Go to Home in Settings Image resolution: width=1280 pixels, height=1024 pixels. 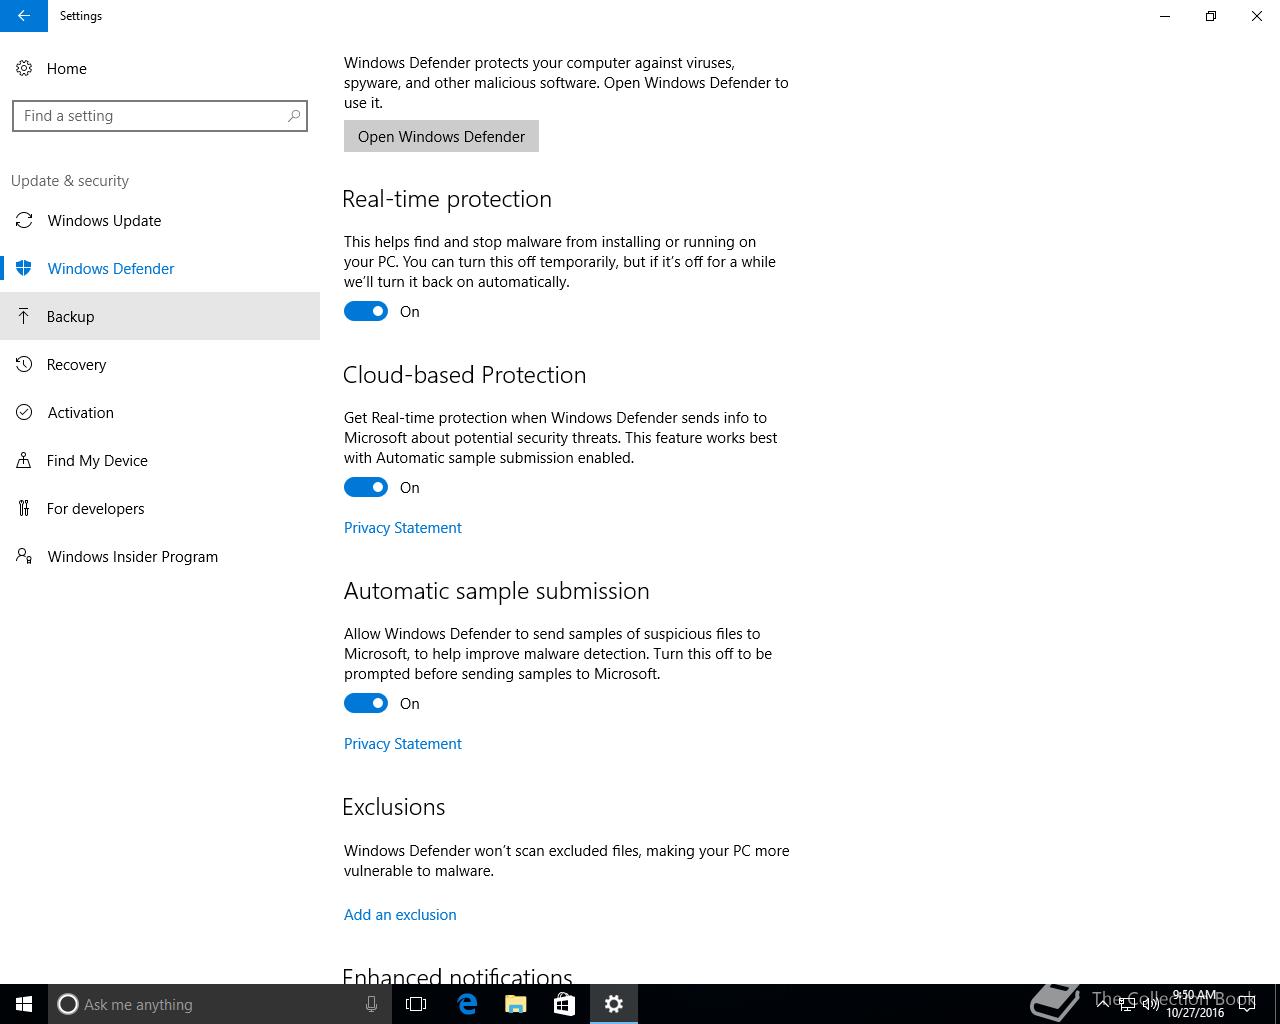point(160,68)
